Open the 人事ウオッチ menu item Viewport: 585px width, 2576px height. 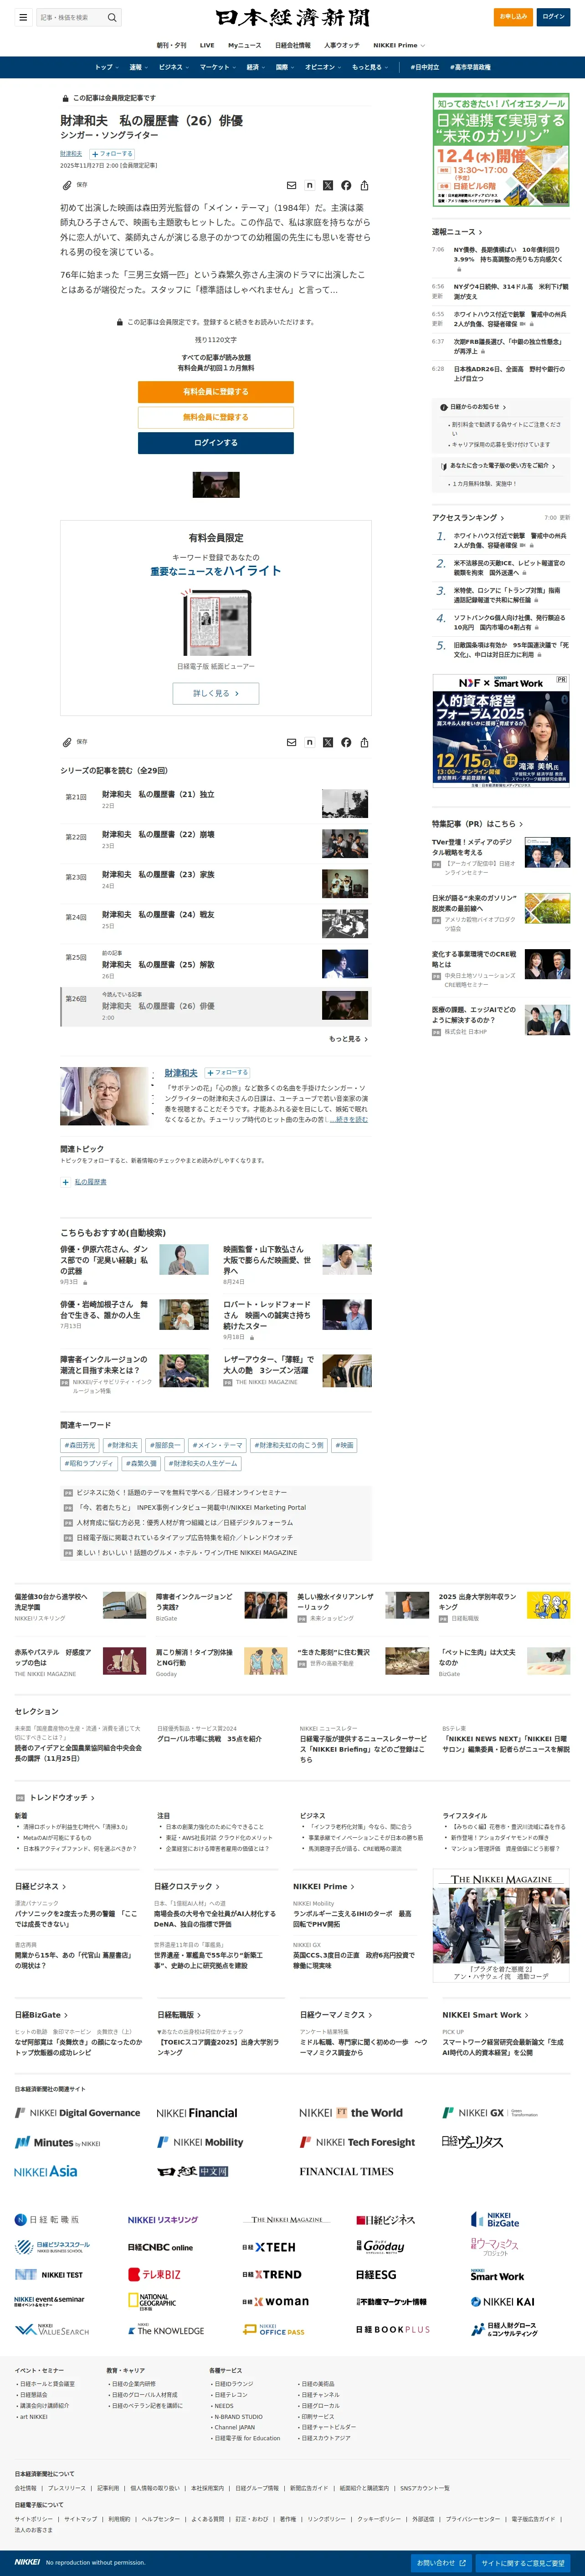(x=342, y=45)
